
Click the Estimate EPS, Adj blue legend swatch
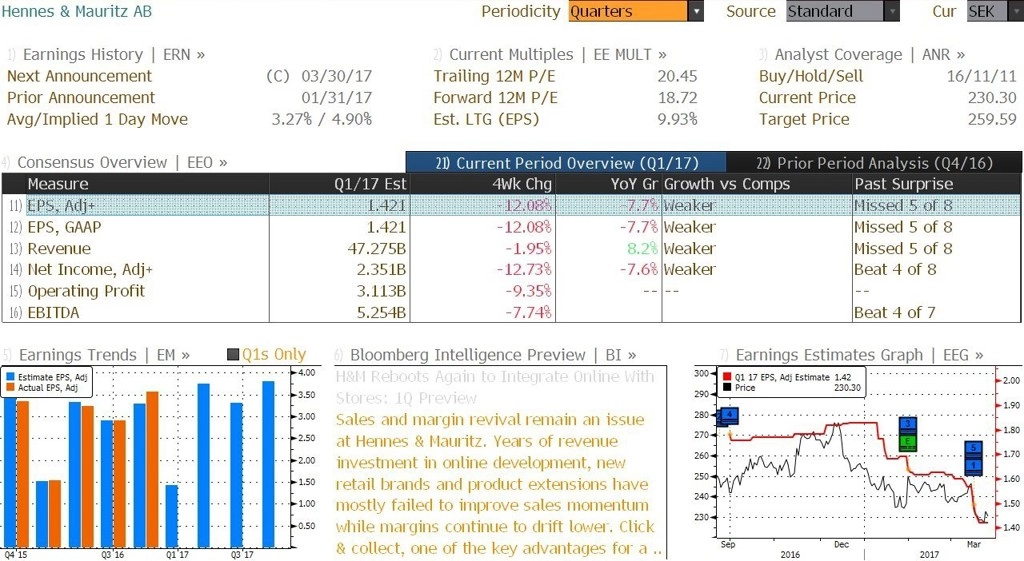tap(10, 377)
